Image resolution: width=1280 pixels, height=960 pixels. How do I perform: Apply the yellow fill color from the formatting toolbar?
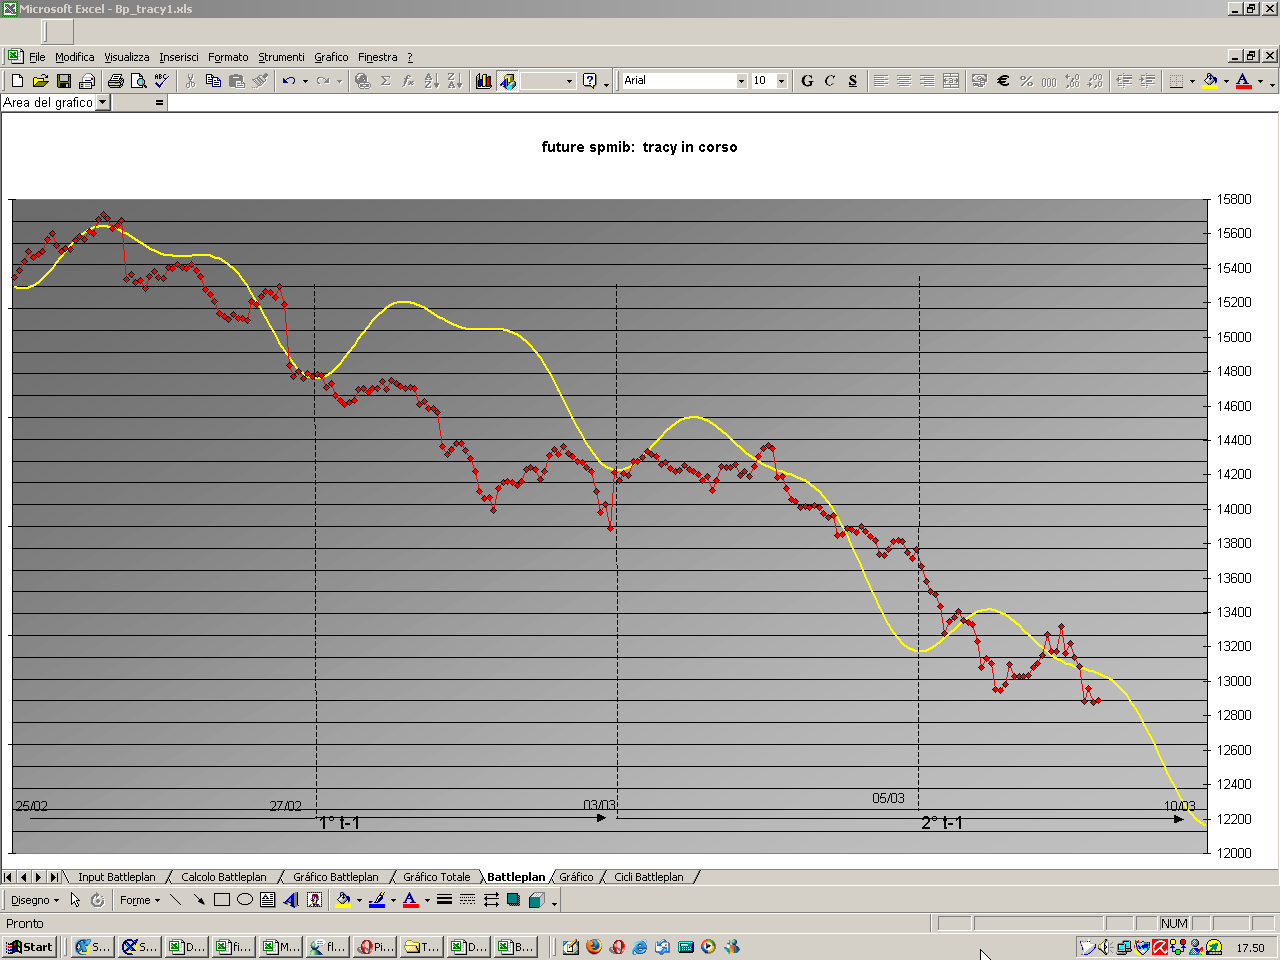pos(1209,81)
